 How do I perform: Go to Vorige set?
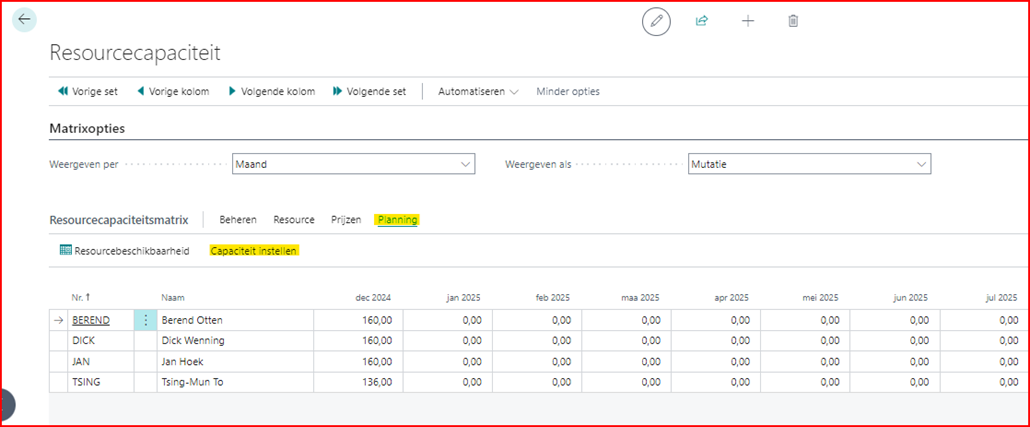coord(88,91)
